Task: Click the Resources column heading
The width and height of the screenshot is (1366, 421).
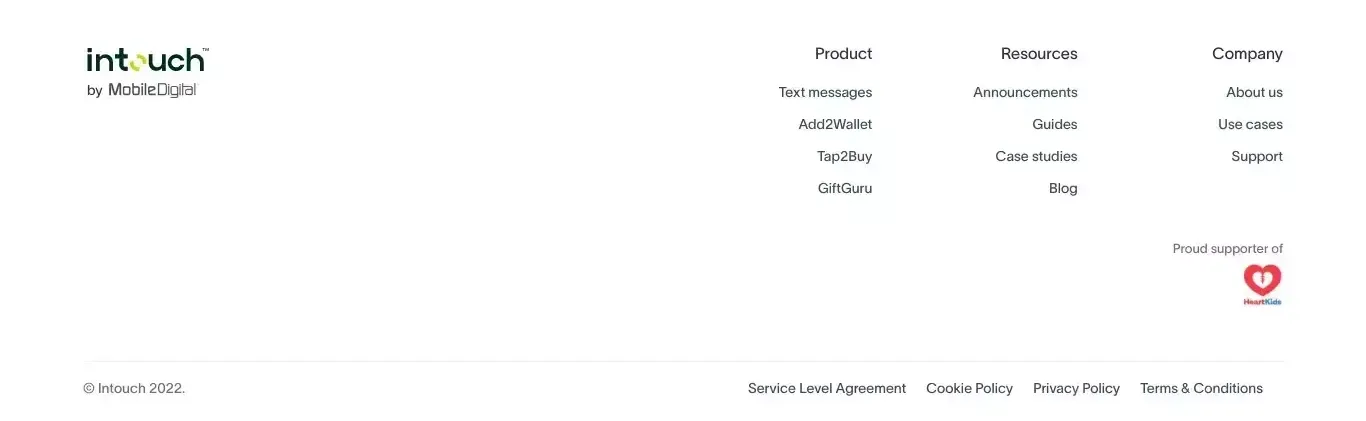Action: [x=1039, y=54]
